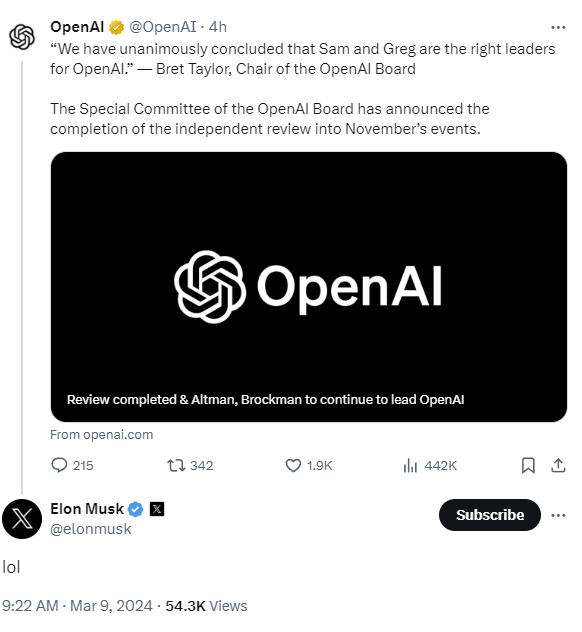Bookmark the OpenAI tweet

(x=528, y=466)
